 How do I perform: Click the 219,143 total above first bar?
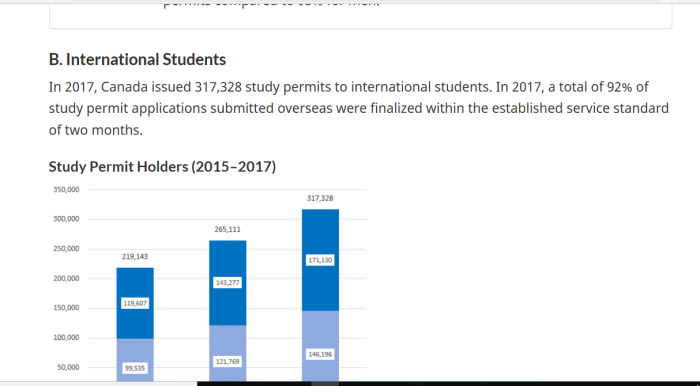pyautogui.click(x=135, y=257)
